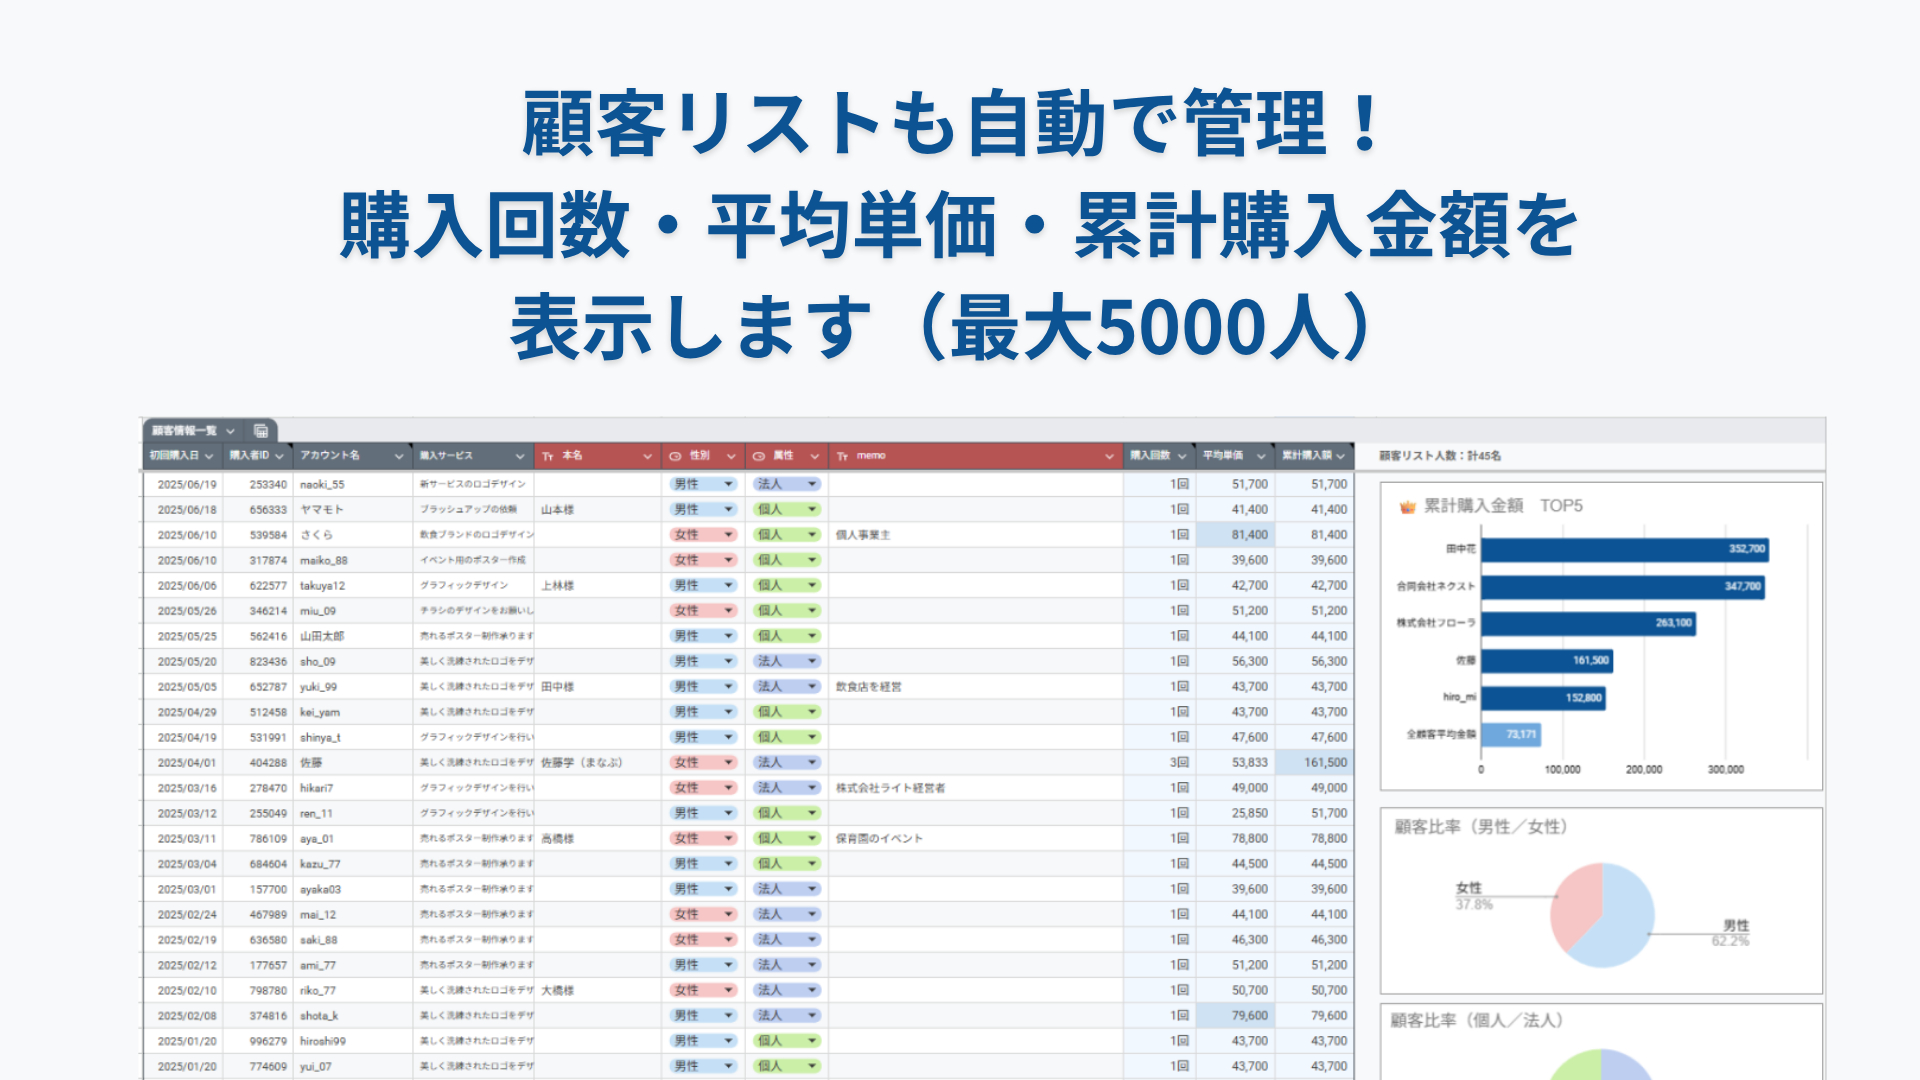Open the 法人 attribute chip for yuki_99
This screenshot has width=1920, height=1080.
[787, 687]
